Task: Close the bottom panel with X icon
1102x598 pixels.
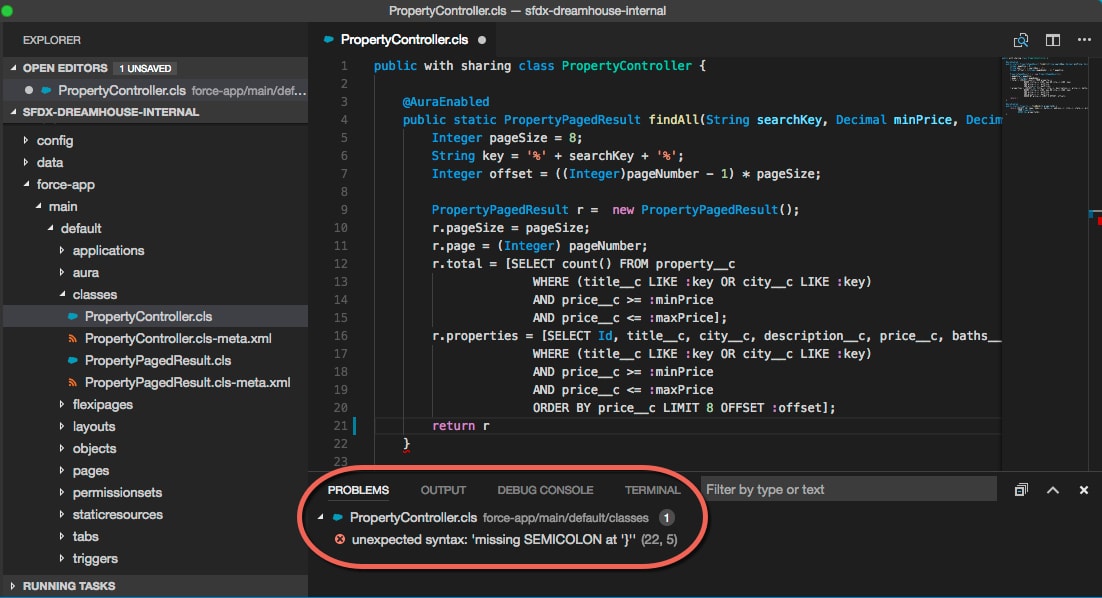Action: (1084, 490)
